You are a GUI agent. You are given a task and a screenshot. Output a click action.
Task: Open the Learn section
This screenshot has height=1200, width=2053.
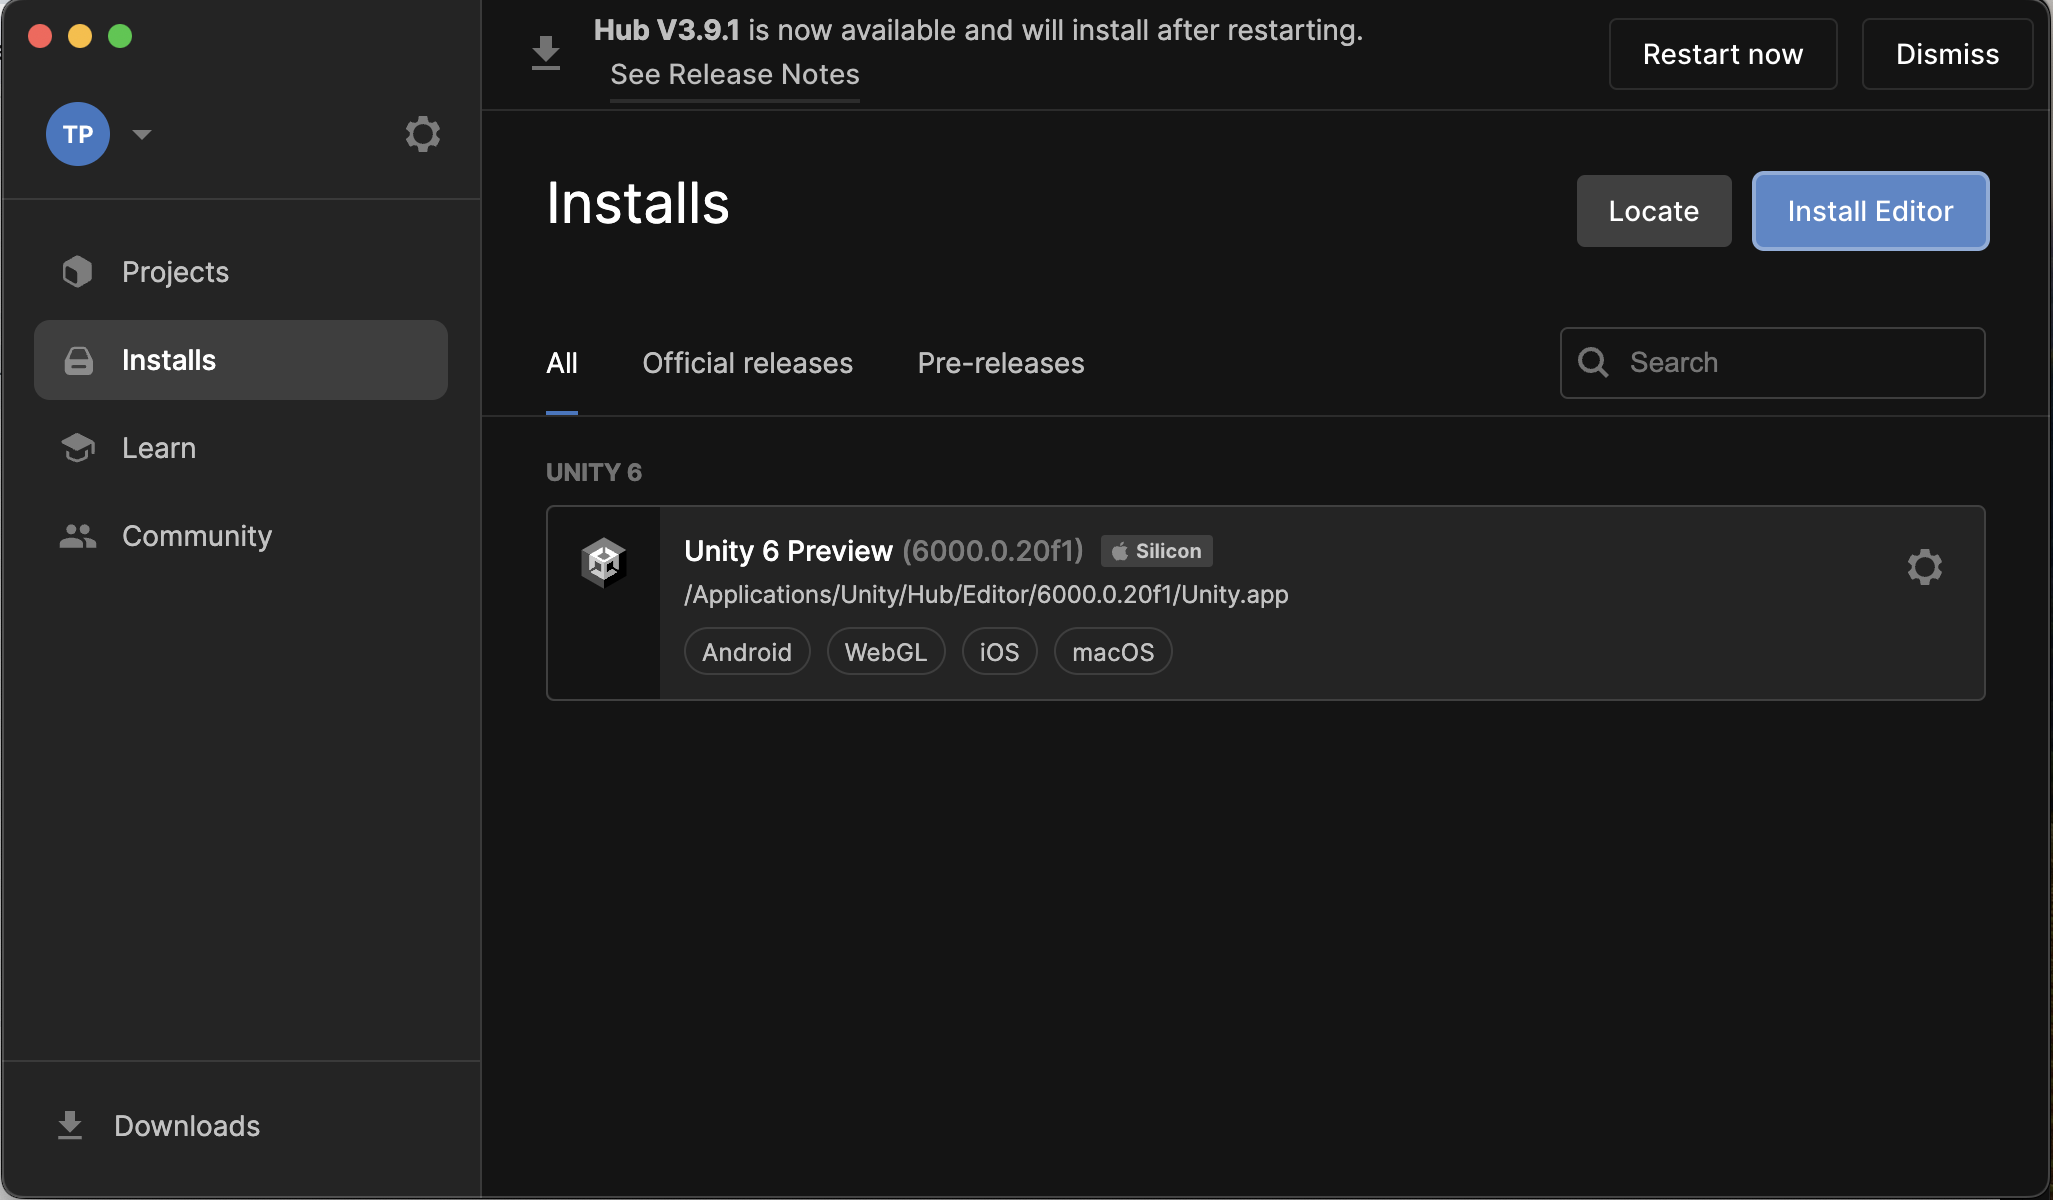(x=241, y=448)
